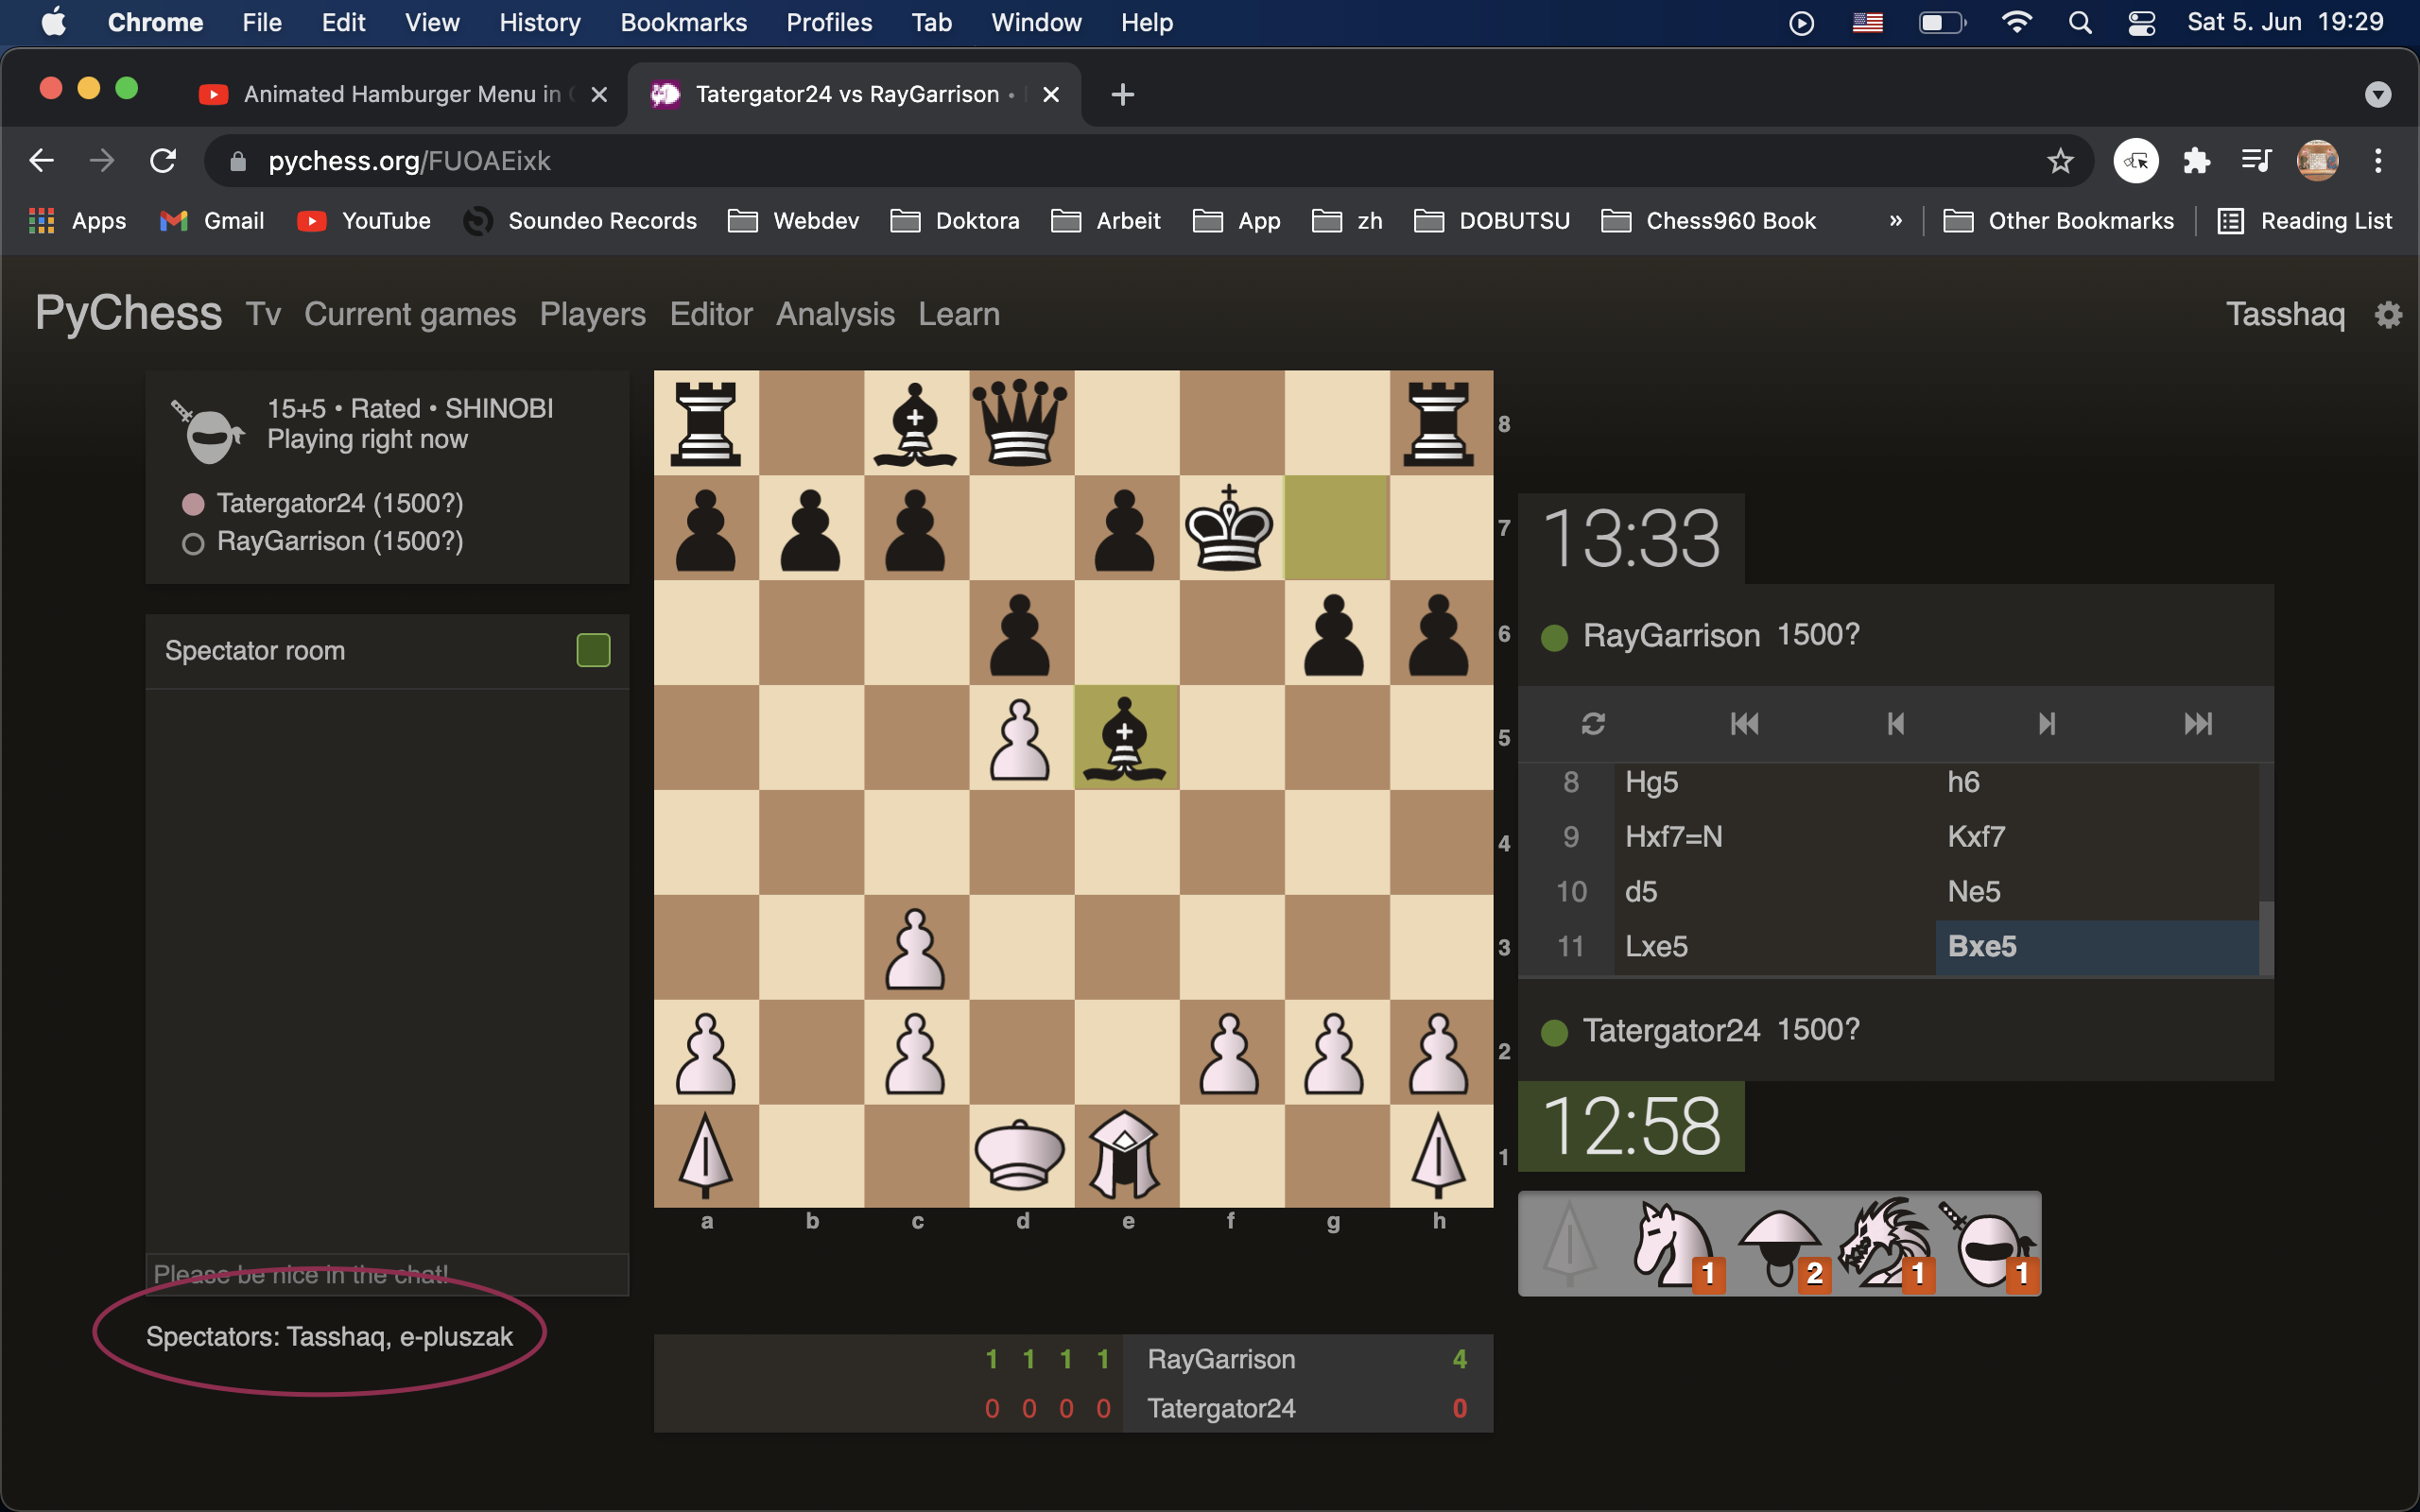Image resolution: width=2420 pixels, height=1512 pixels.
Task: Jump to first move in move list
Action: [x=1744, y=723]
